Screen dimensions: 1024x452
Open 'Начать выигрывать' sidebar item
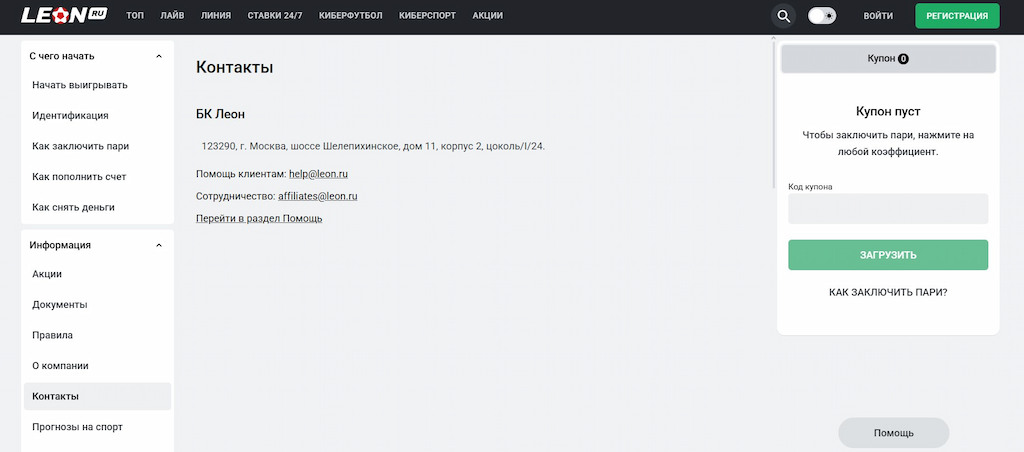pyautogui.click(x=97, y=85)
